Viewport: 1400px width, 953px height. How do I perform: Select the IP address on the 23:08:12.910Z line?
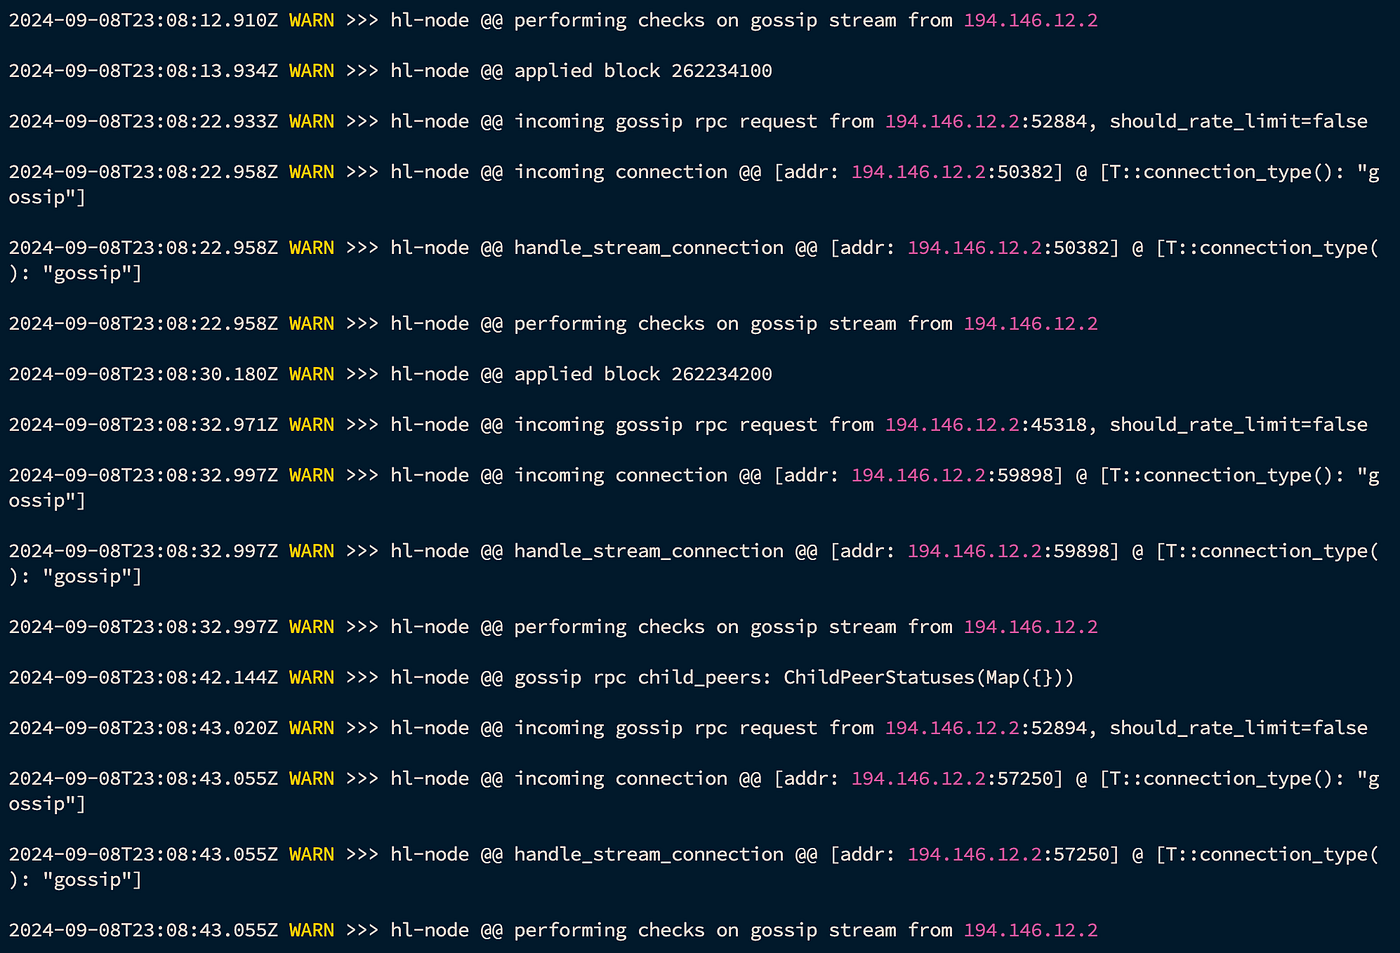(1031, 21)
